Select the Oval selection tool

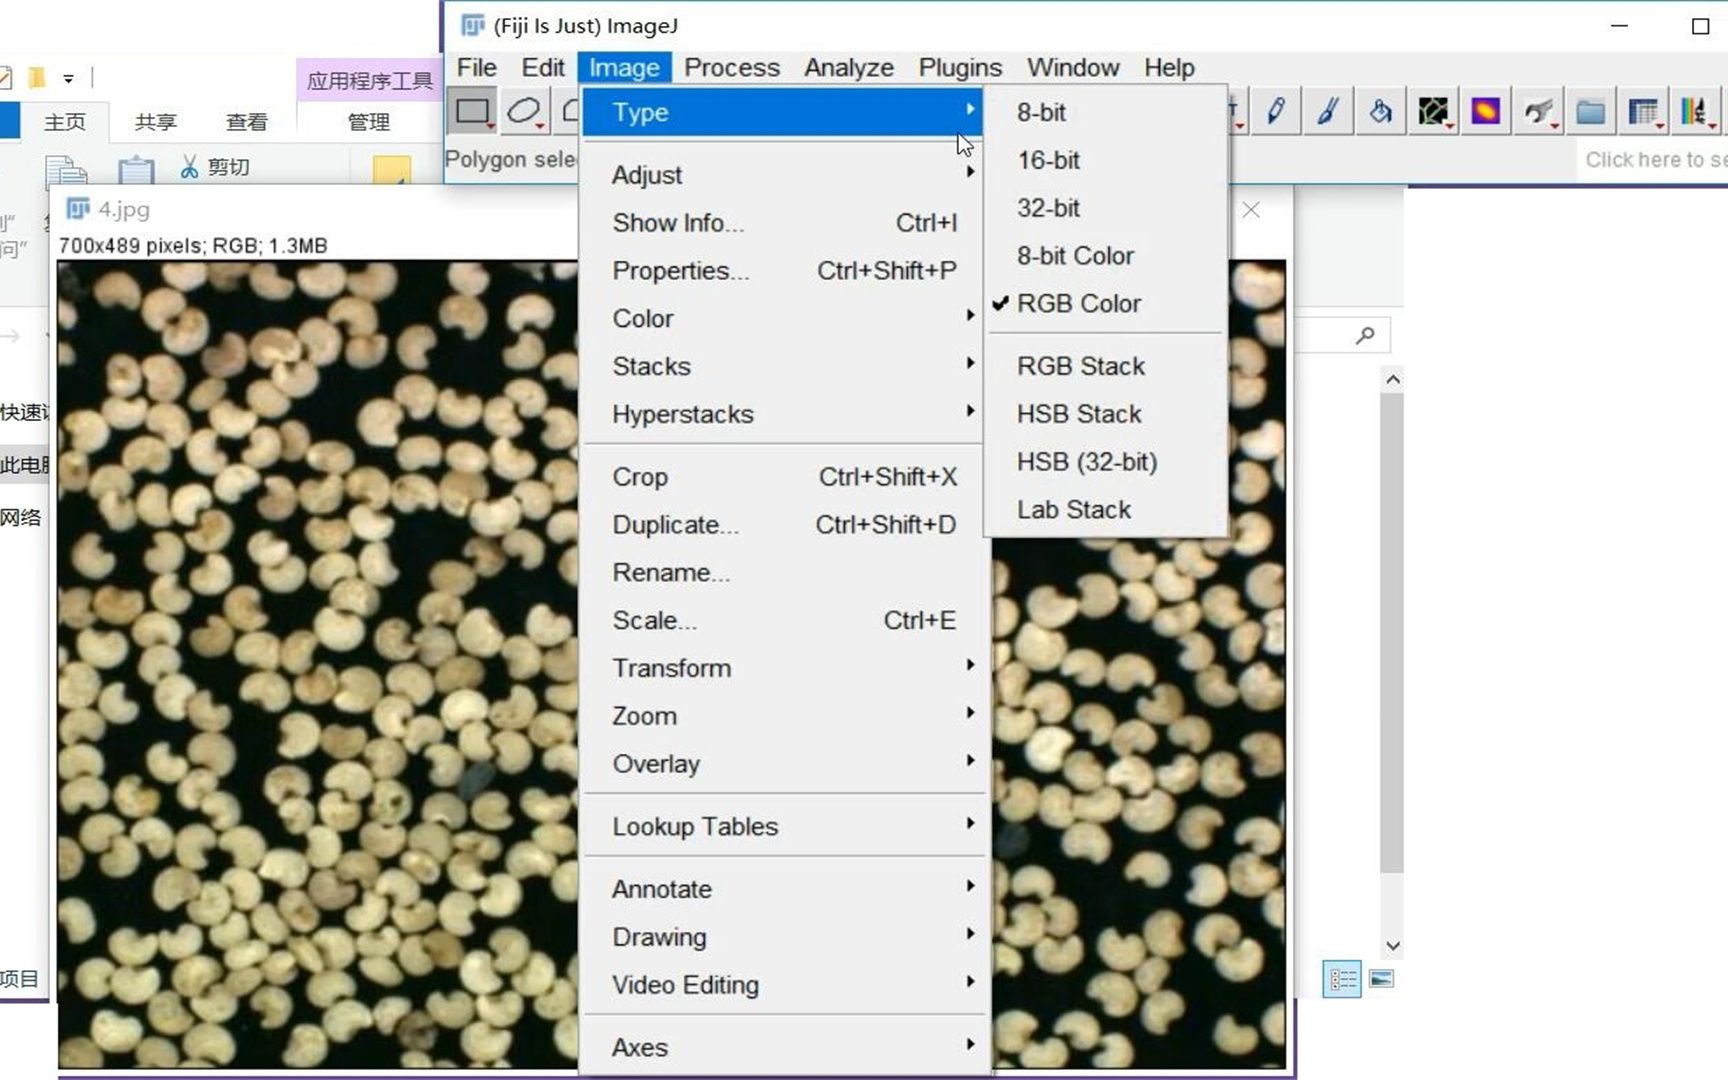click(x=524, y=110)
